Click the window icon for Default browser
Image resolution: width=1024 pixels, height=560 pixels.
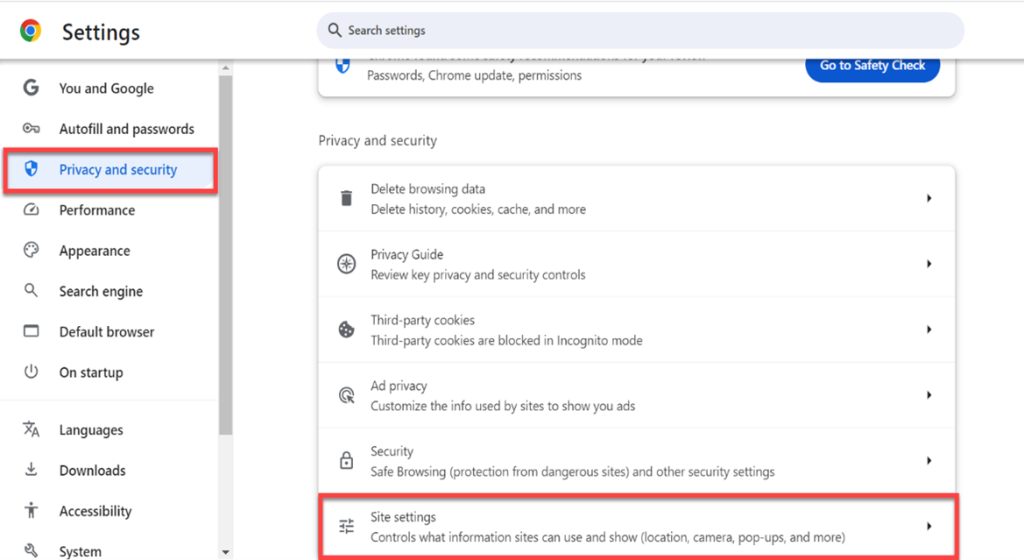pos(31,331)
